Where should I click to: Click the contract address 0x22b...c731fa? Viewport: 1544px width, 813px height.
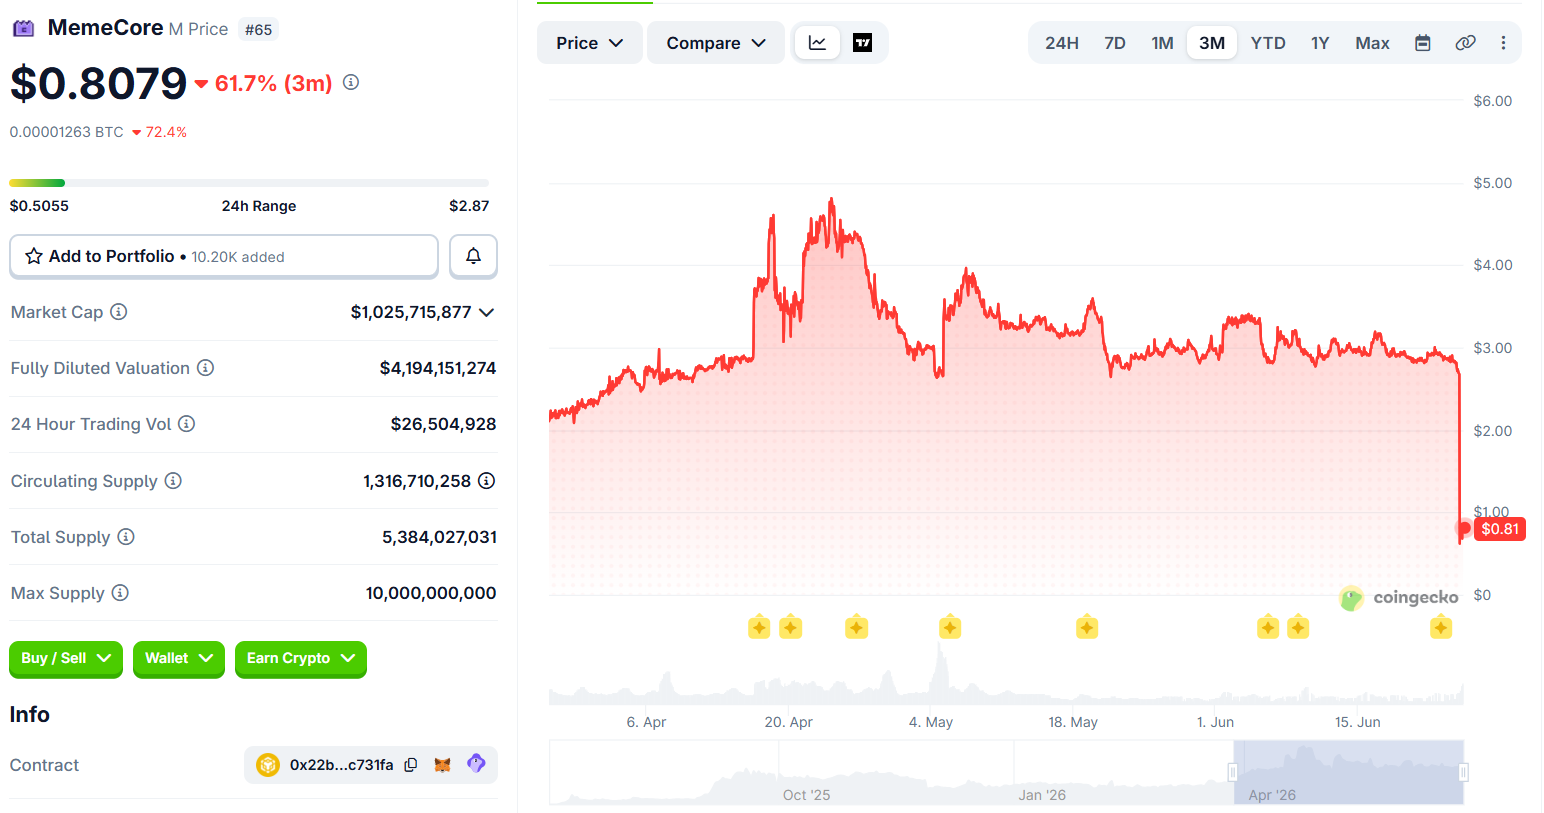[342, 765]
